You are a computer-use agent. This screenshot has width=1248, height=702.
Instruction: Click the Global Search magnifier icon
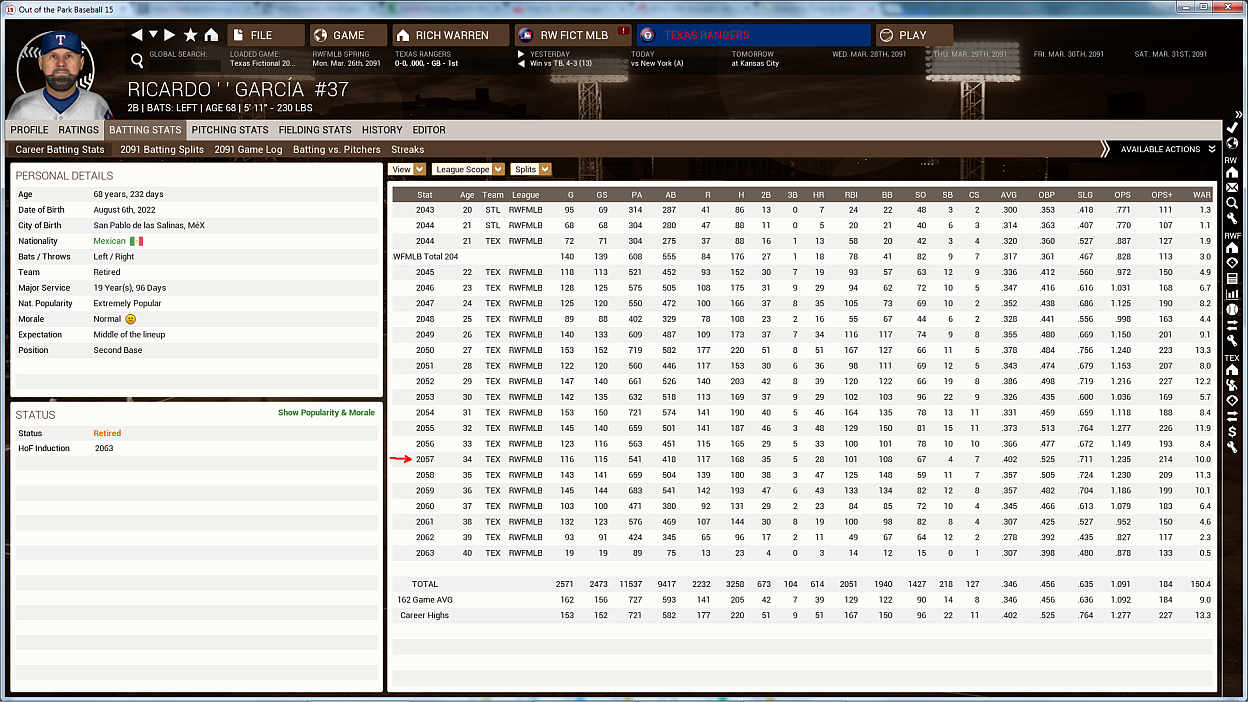(x=137, y=61)
